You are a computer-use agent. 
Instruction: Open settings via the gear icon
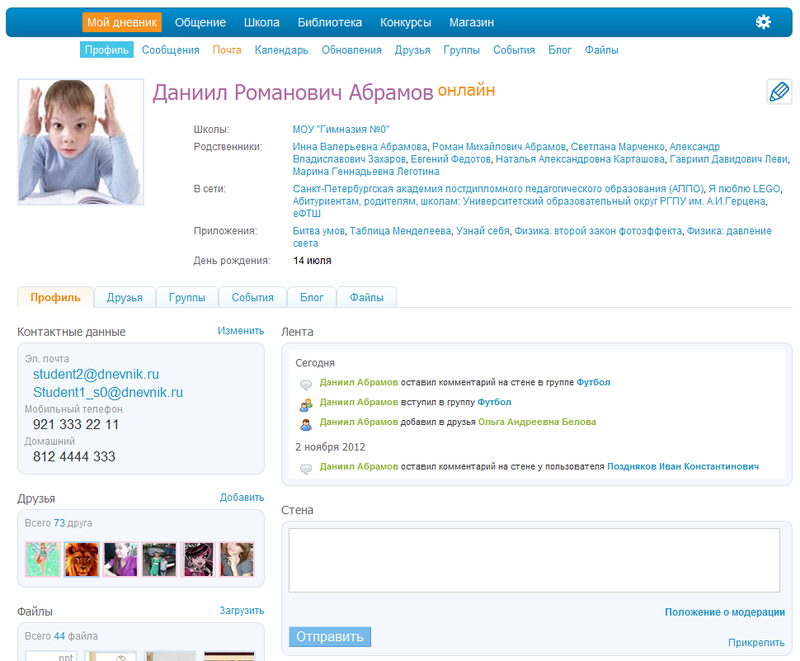click(x=763, y=22)
